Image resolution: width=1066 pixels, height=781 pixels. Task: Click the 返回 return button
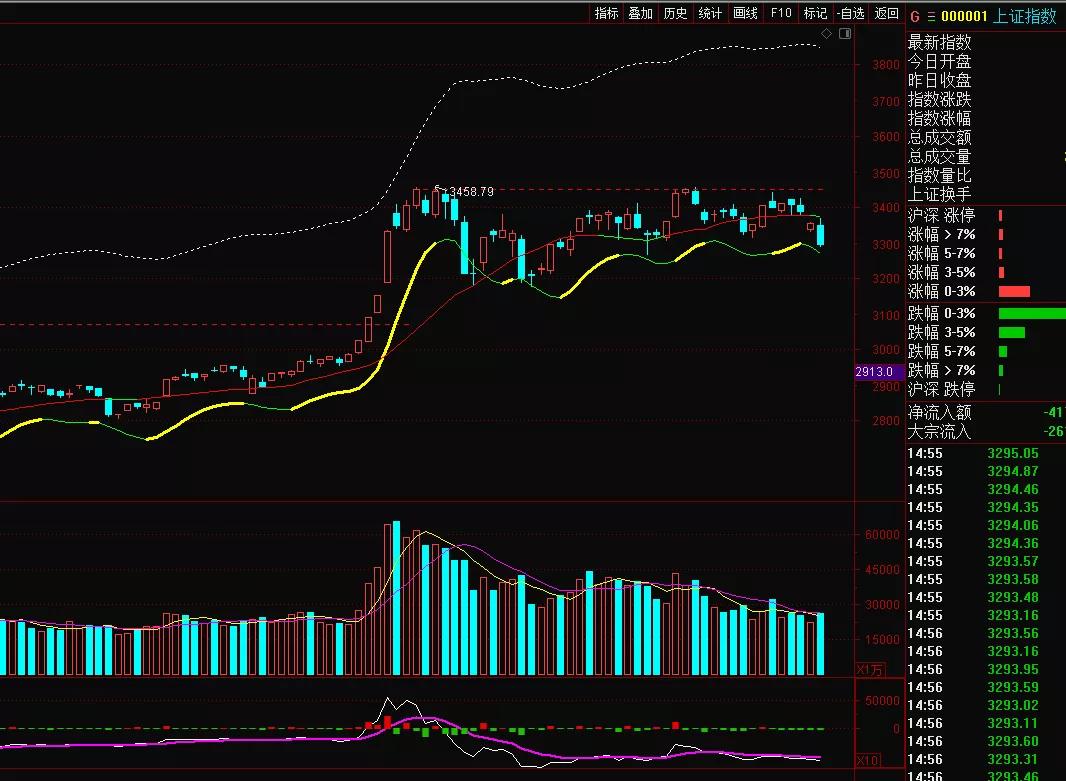[x=887, y=13]
